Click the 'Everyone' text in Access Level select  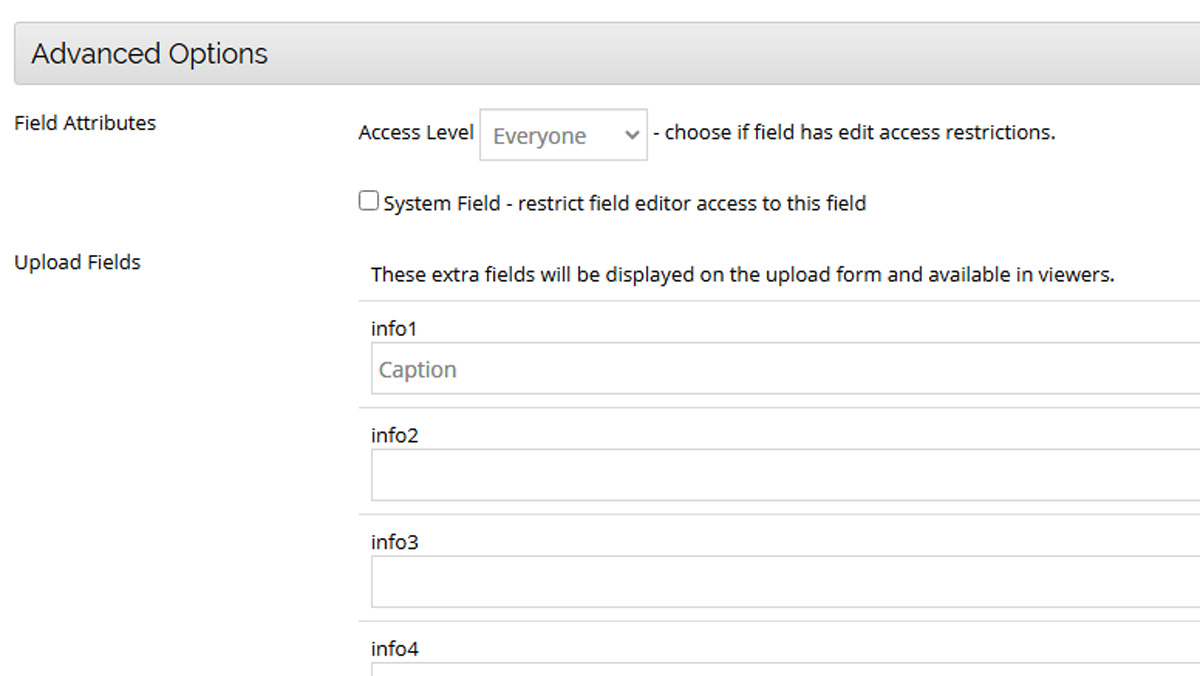pyautogui.click(x=539, y=137)
